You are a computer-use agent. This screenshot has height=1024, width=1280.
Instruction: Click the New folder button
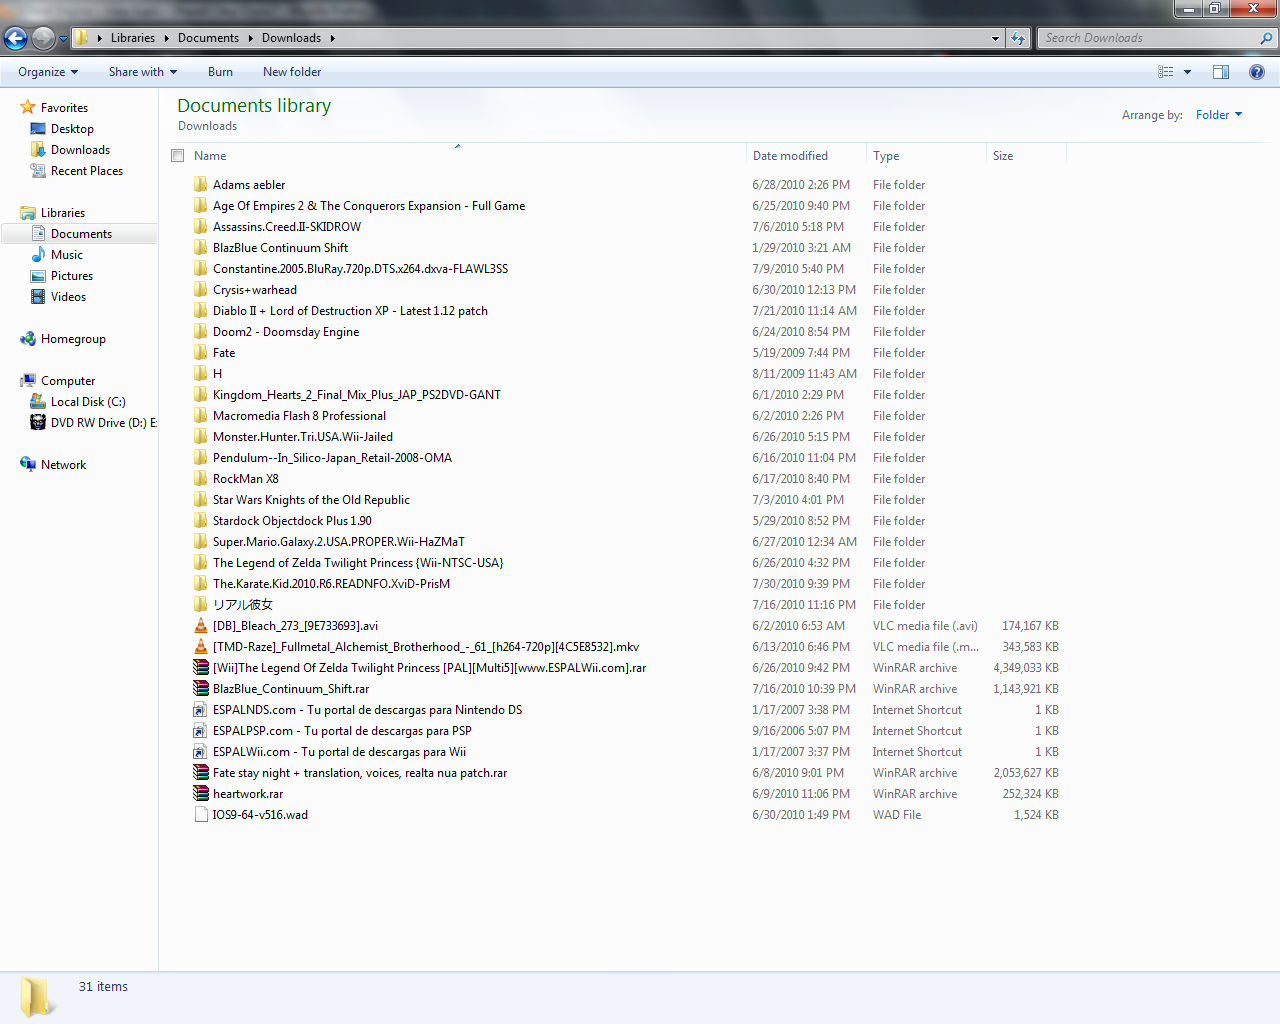292,72
